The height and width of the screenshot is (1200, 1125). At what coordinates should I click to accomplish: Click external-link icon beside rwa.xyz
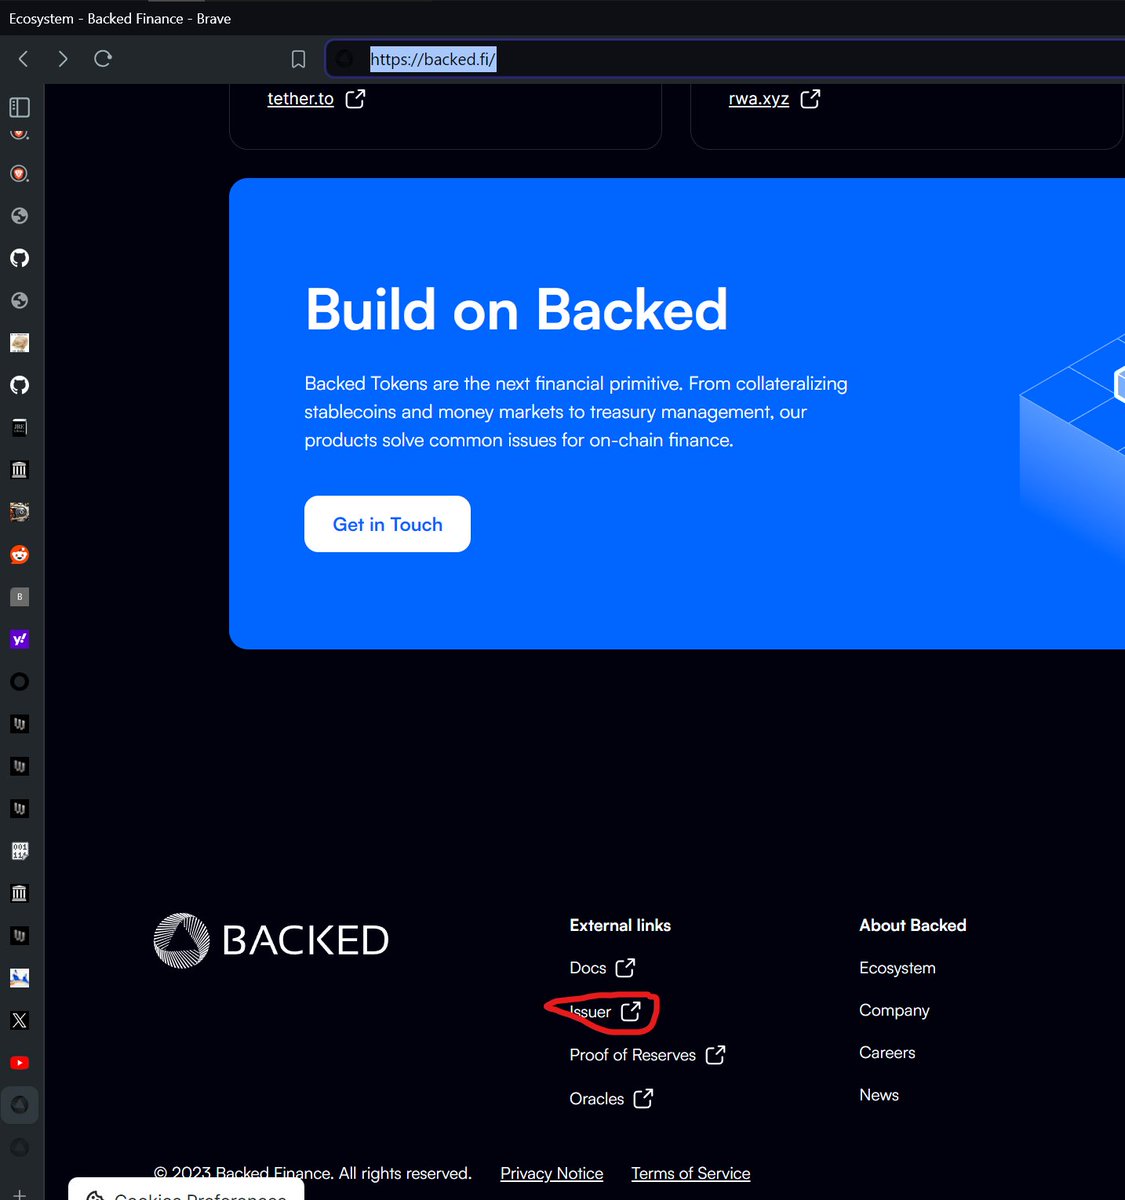[810, 98]
